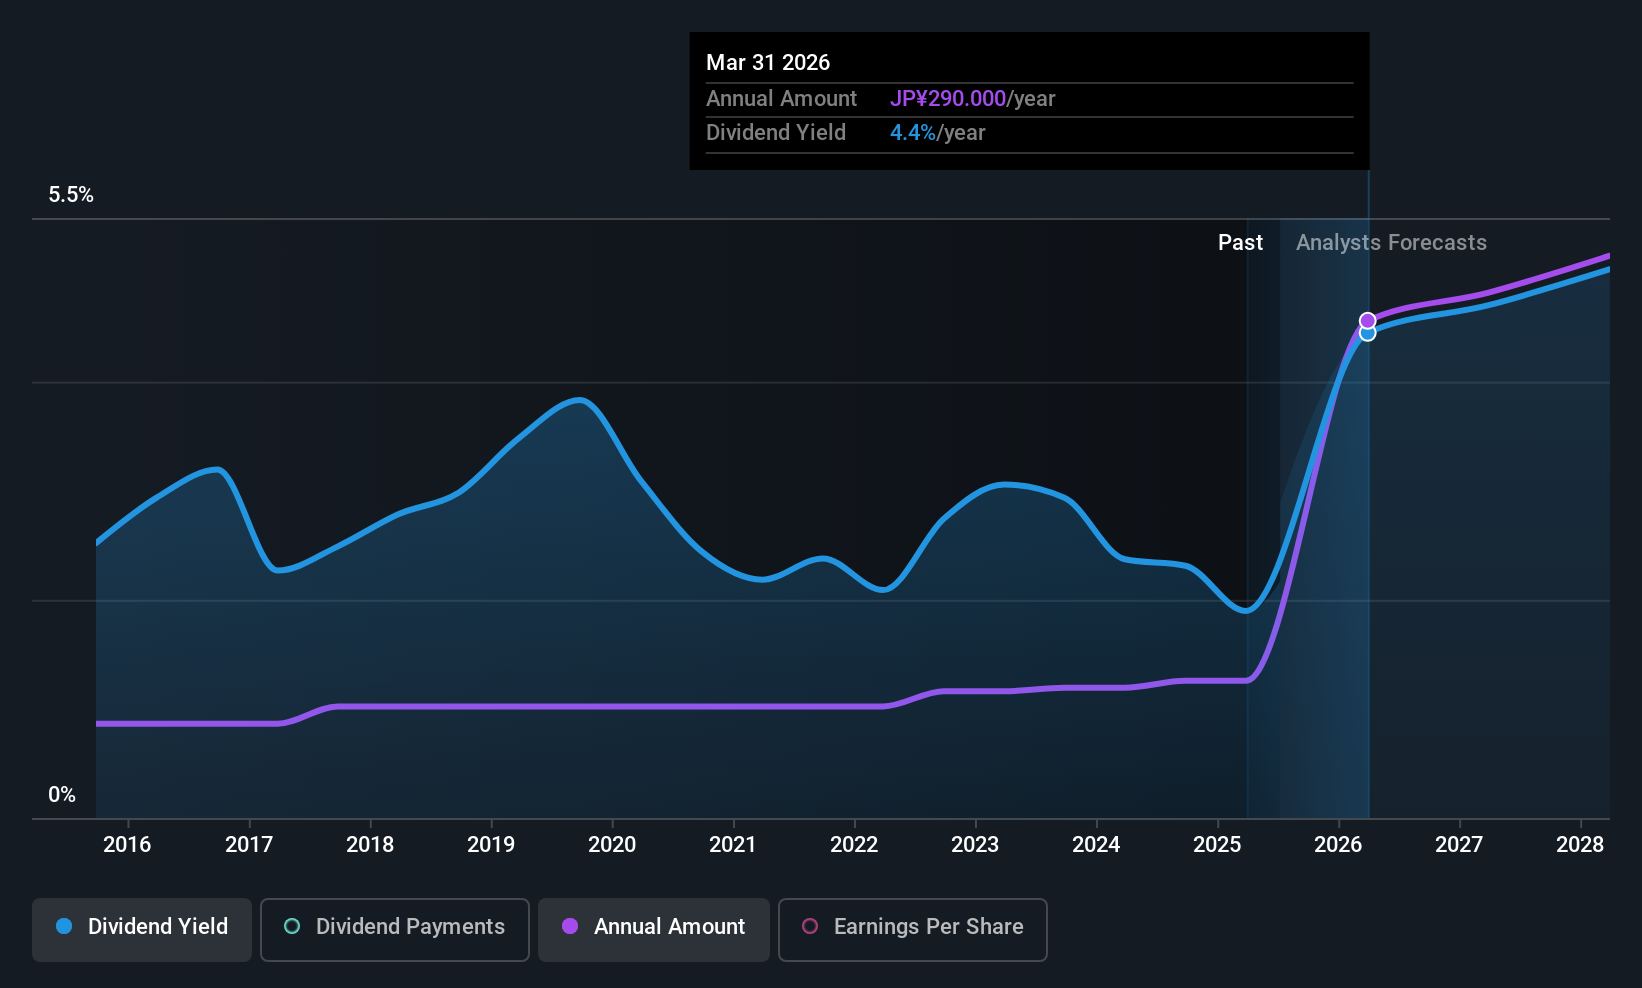Click the Past section label
Screen dimensions: 1642x988
[x=1240, y=243]
